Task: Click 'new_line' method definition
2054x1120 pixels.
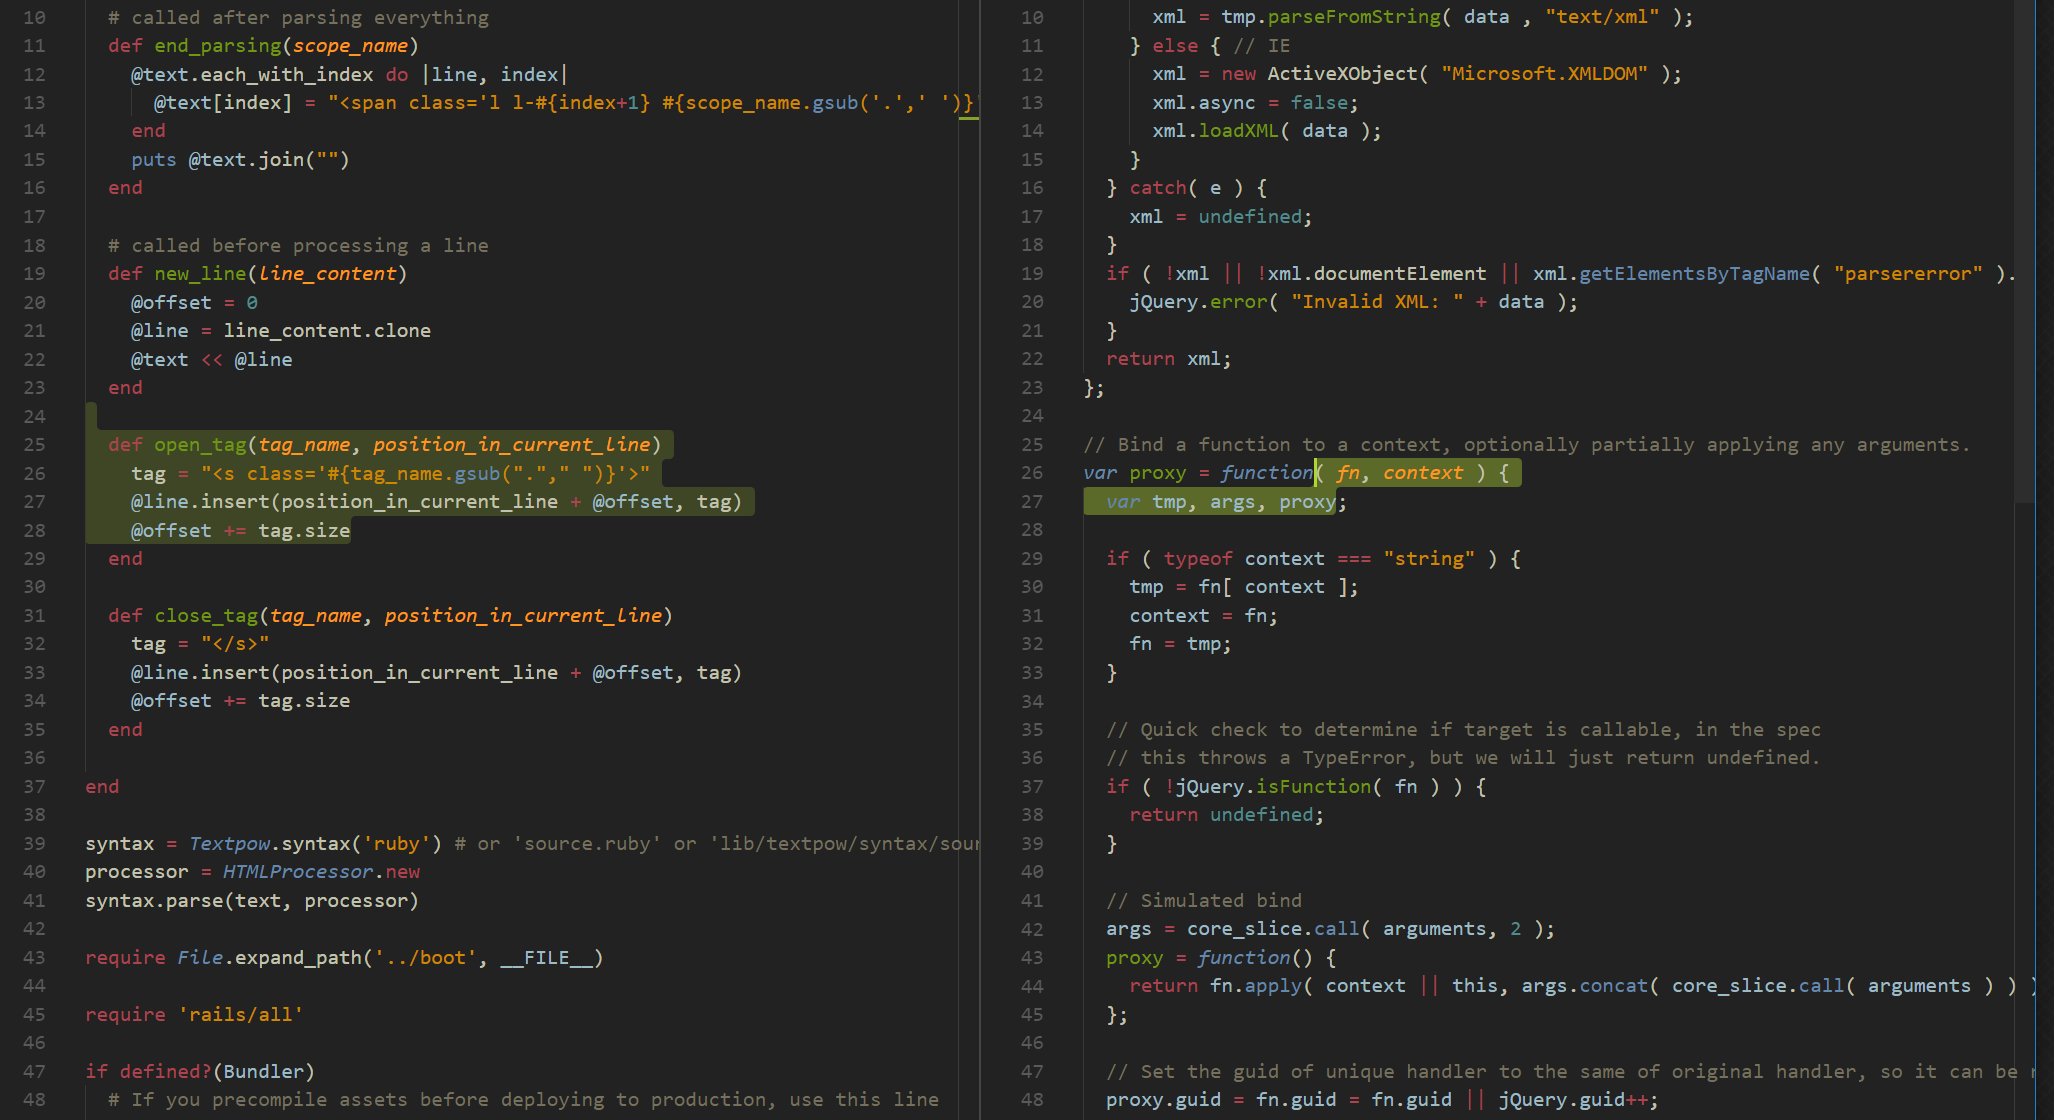Action: pyautogui.click(x=200, y=273)
